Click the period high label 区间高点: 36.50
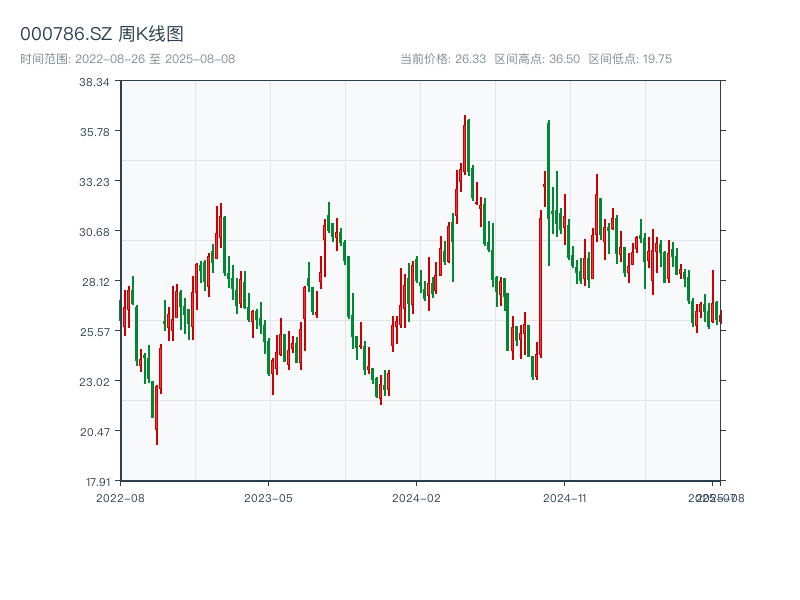The width and height of the screenshot is (800, 600). coord(537,59)
